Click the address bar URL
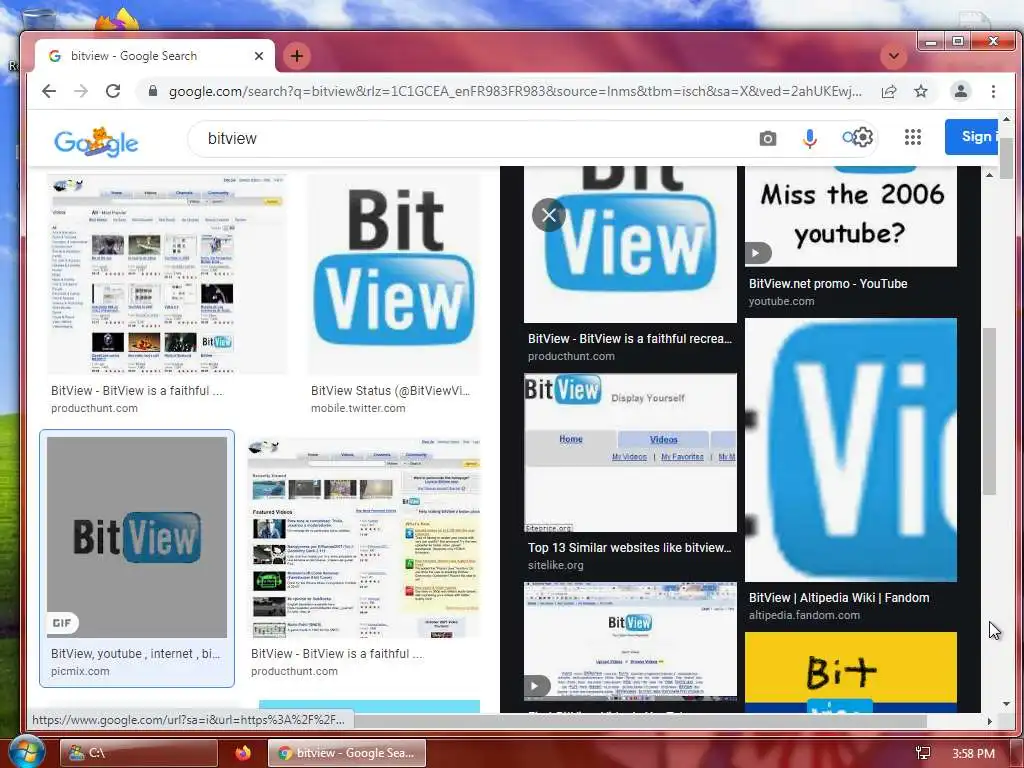The image size is (1024, 768). [515, 91]
